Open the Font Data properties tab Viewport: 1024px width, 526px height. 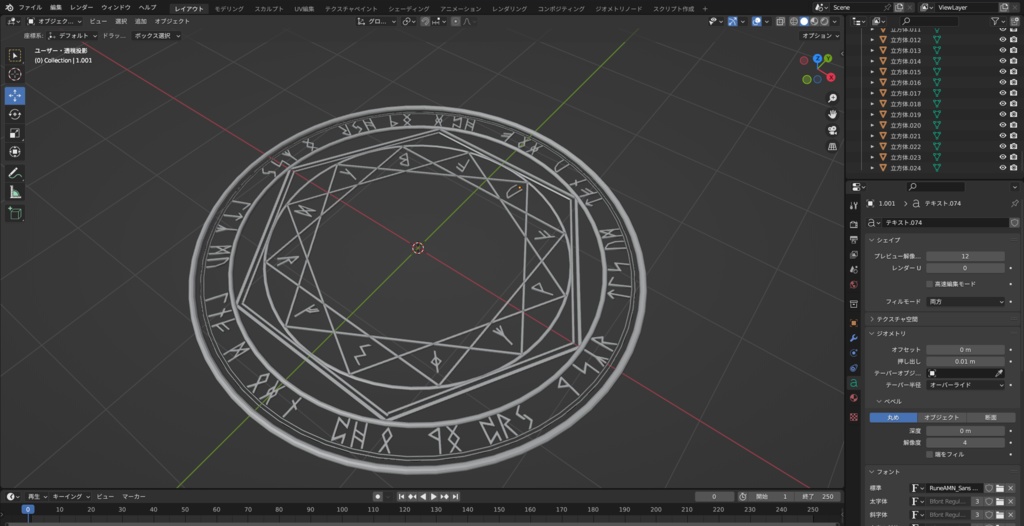pyautogui.click(x=854, y=383)
